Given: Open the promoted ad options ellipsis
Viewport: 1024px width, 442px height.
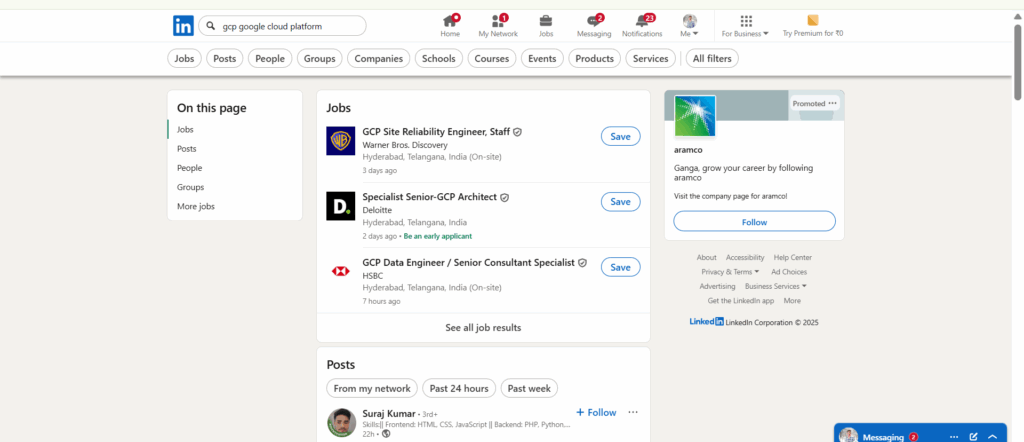Looking at the screenshot, I should pos(832,103).
